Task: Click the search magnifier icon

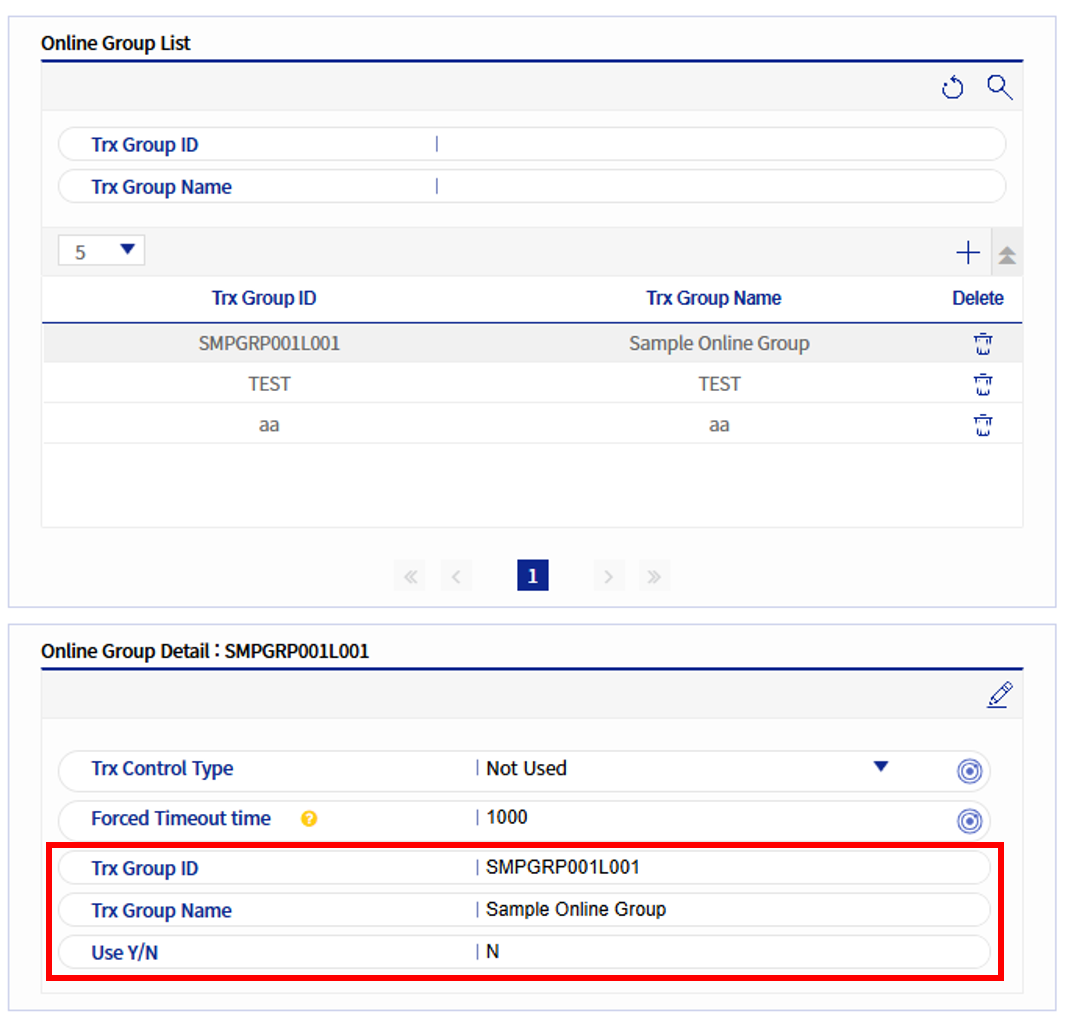Action: pos(999,88)
